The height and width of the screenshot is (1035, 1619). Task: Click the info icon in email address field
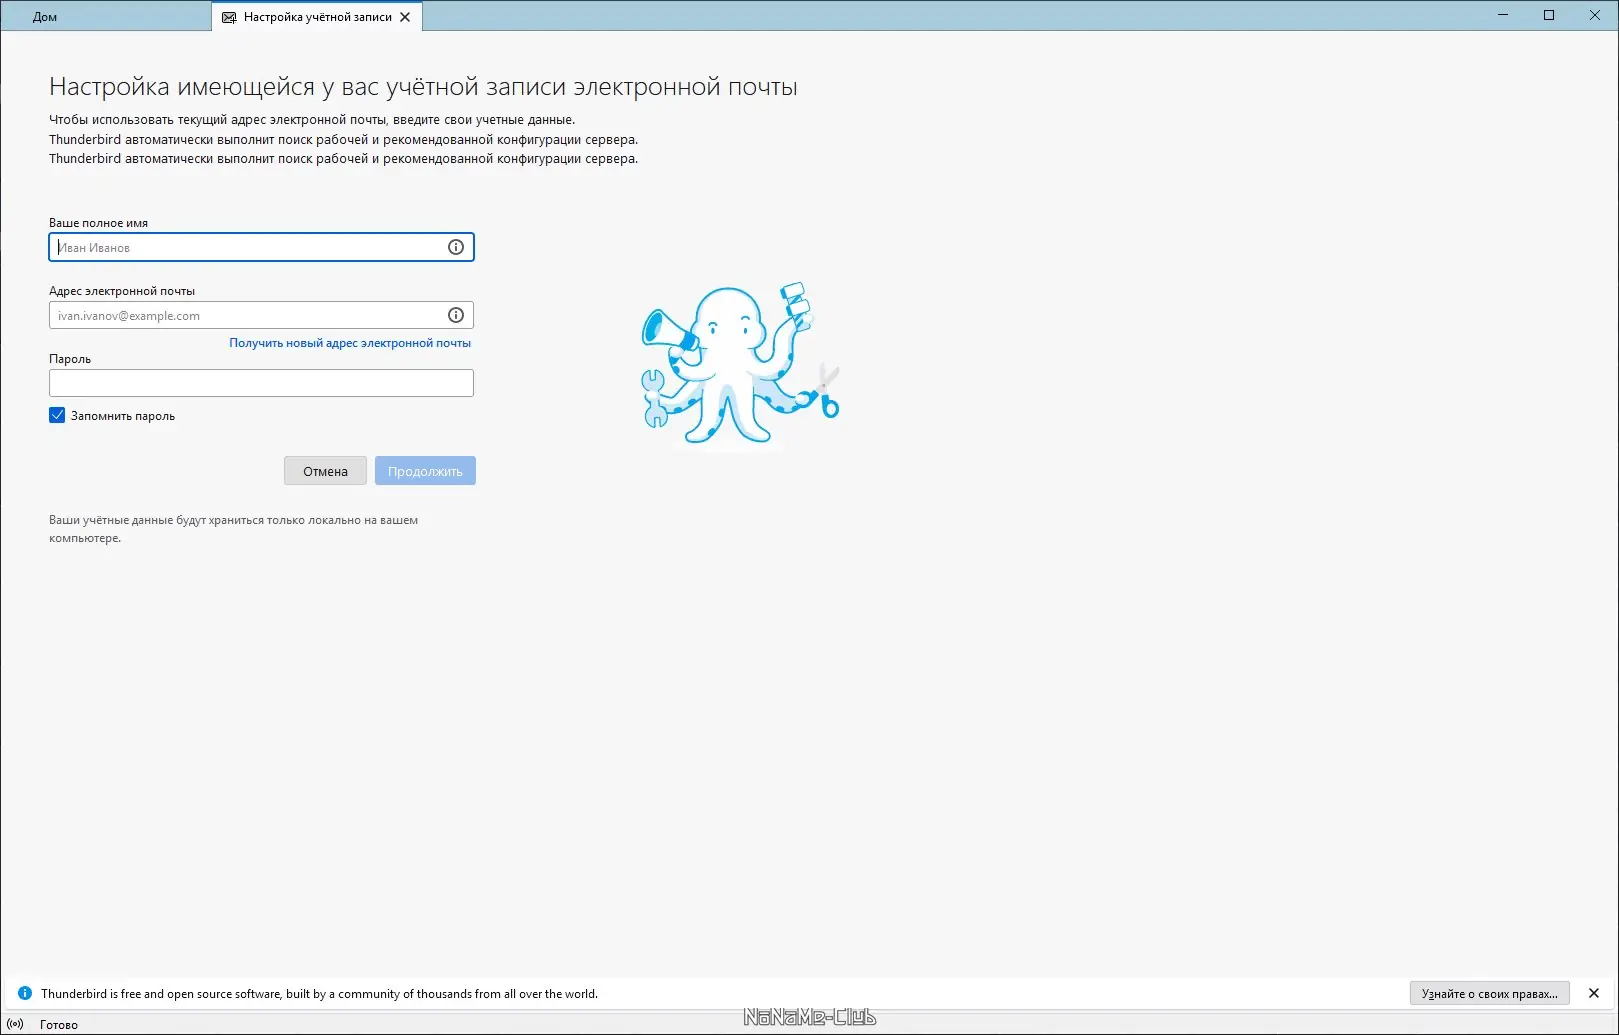pyautogui.click(x=456, y=315)
